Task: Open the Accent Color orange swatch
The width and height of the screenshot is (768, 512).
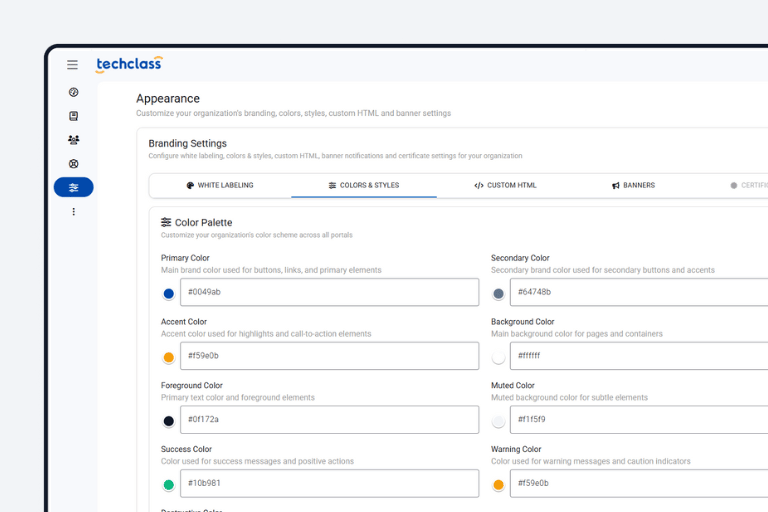Action: tap(168, 357)
